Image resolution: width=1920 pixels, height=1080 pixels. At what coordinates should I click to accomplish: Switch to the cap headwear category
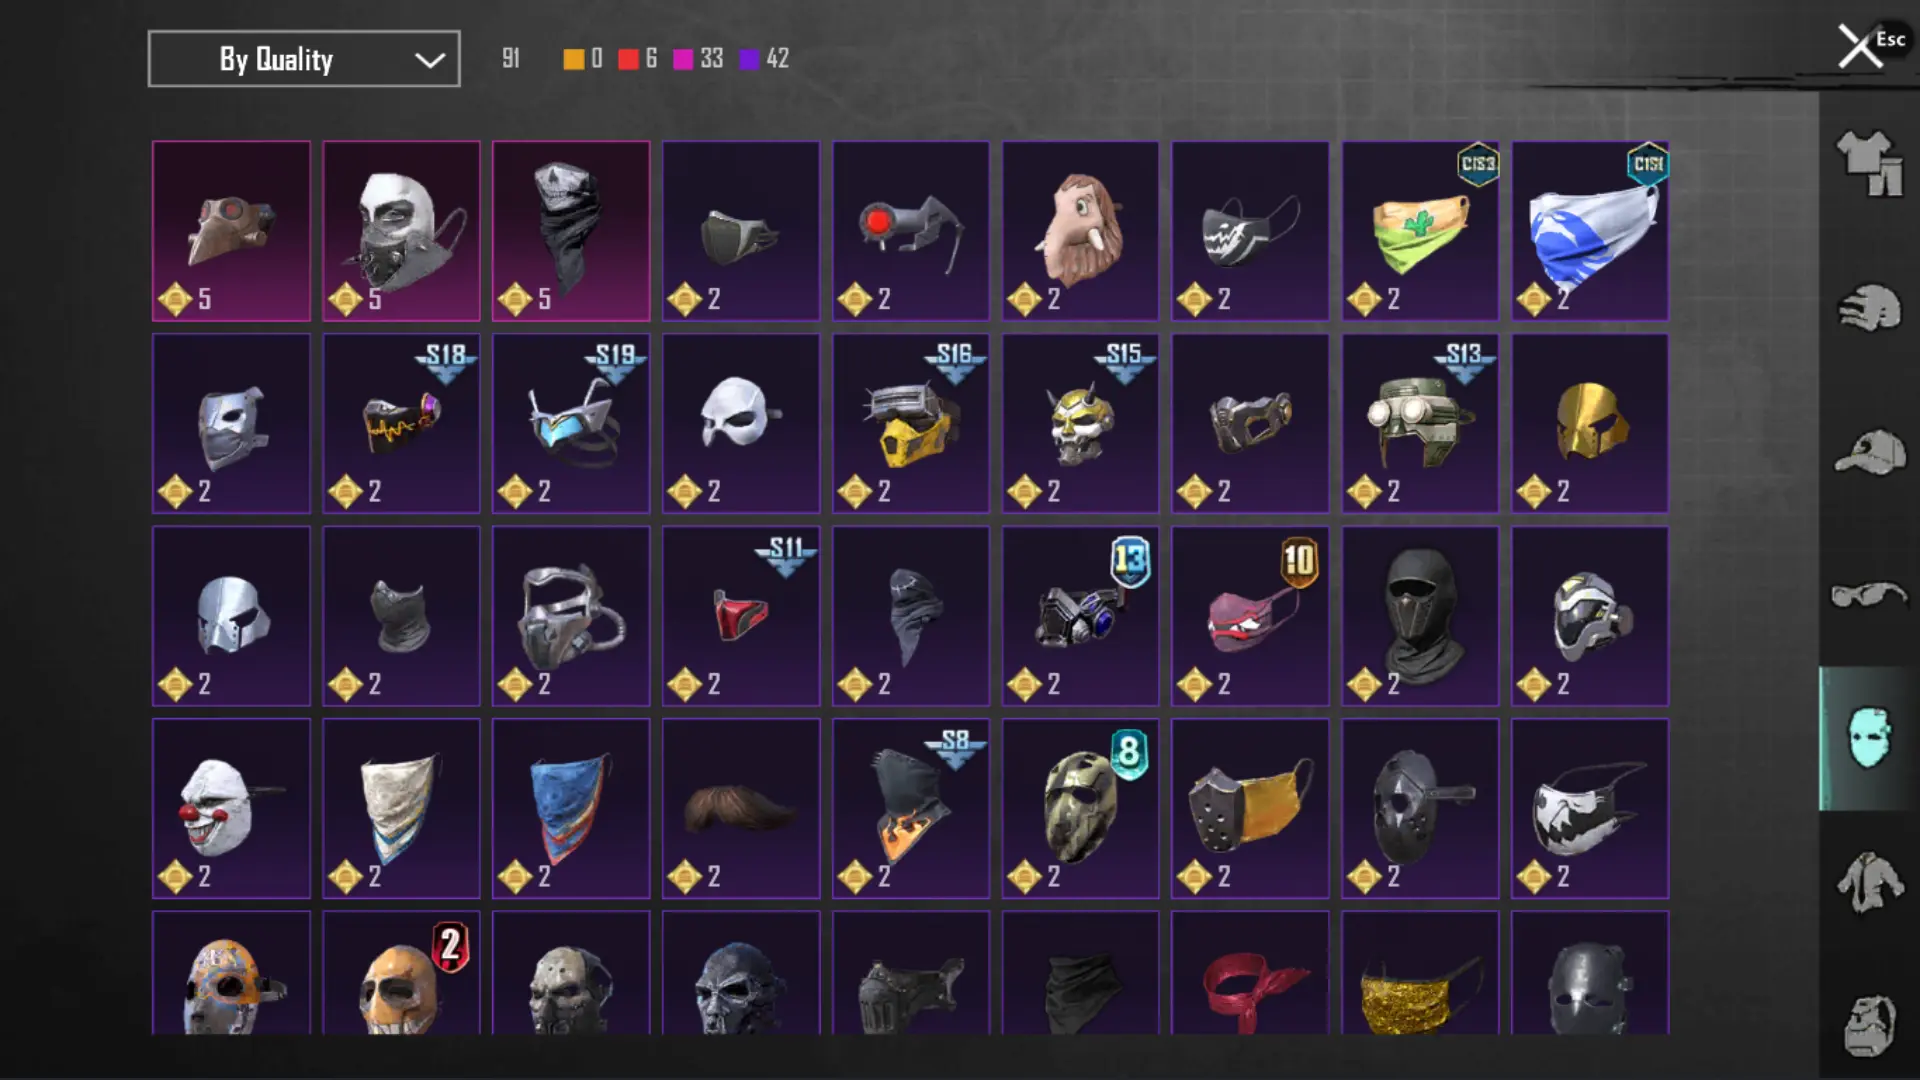pos(1869,452)
